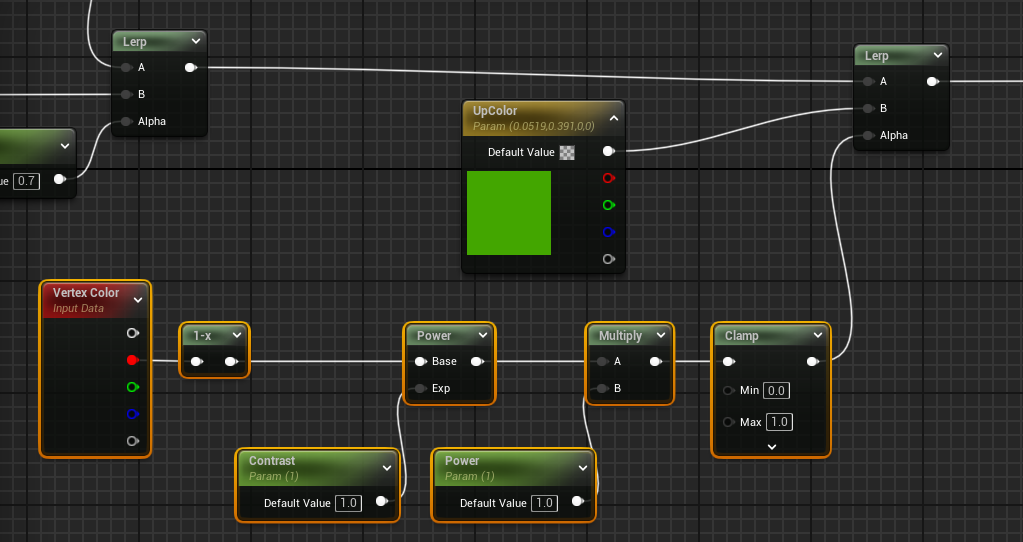
Task: Expand the Clamp node's bottom chevron
Action: (772, 446)
